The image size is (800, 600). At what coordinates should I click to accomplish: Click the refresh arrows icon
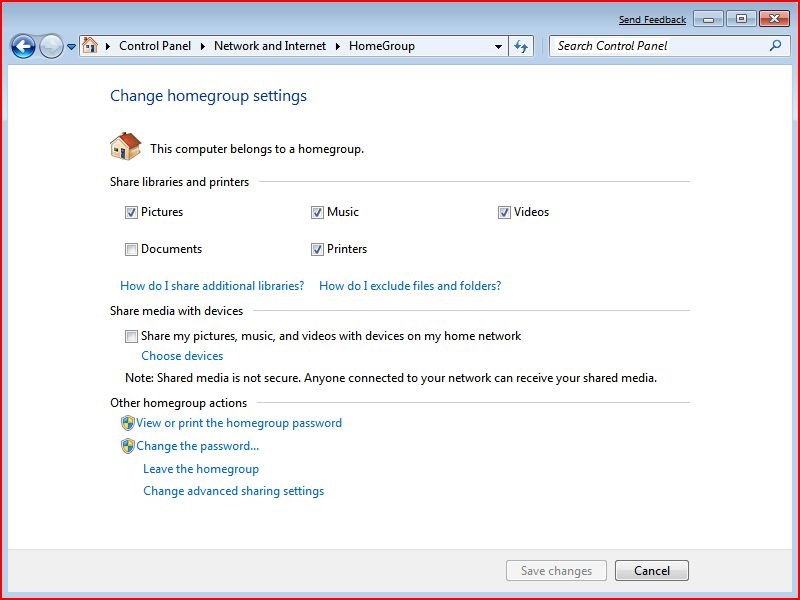(521, 46)
